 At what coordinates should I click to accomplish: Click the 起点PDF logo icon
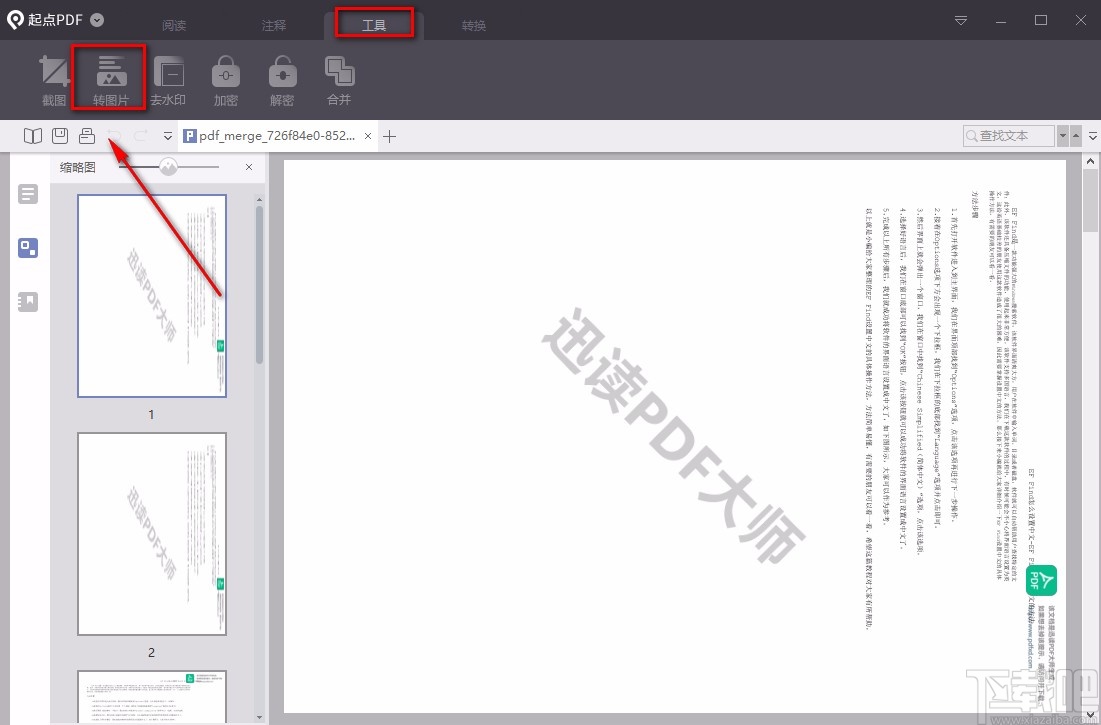point(15,20)
